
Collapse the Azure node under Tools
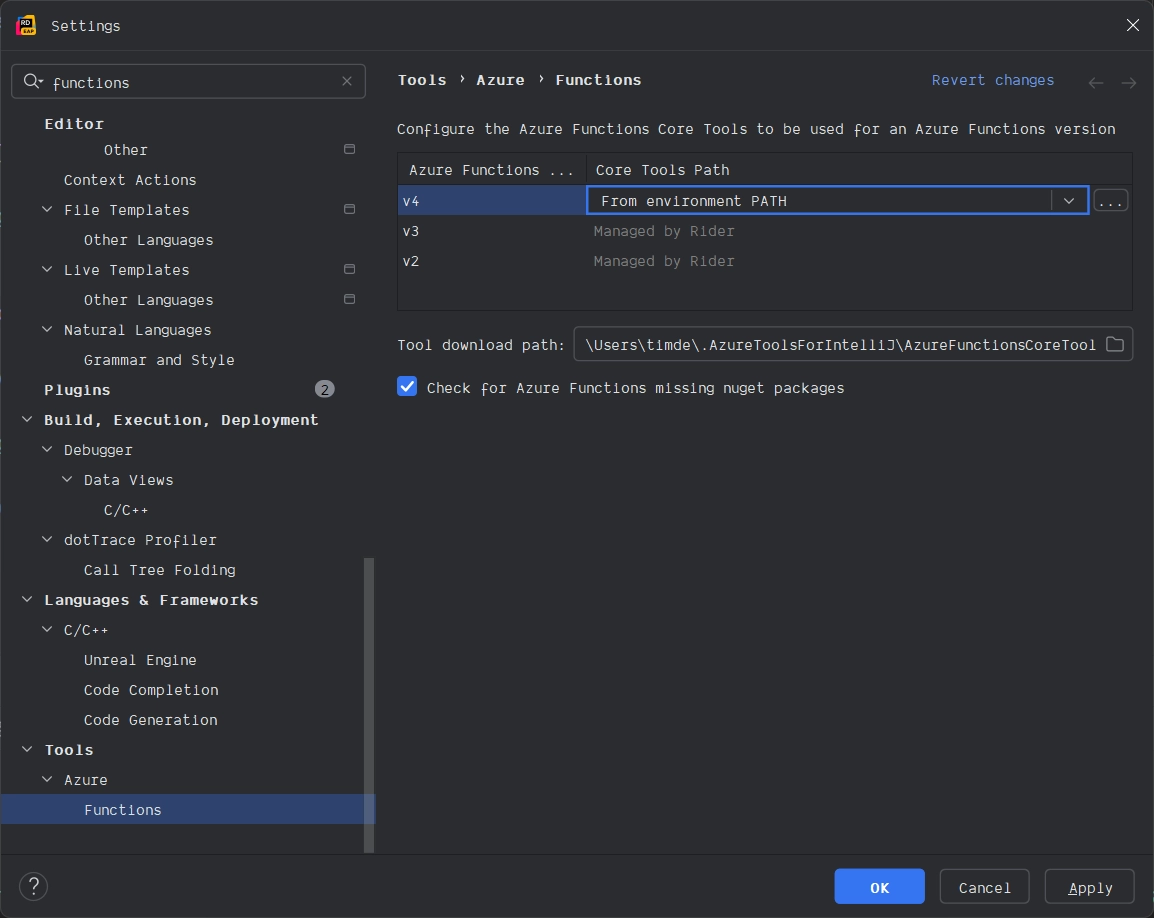(47, 780)
